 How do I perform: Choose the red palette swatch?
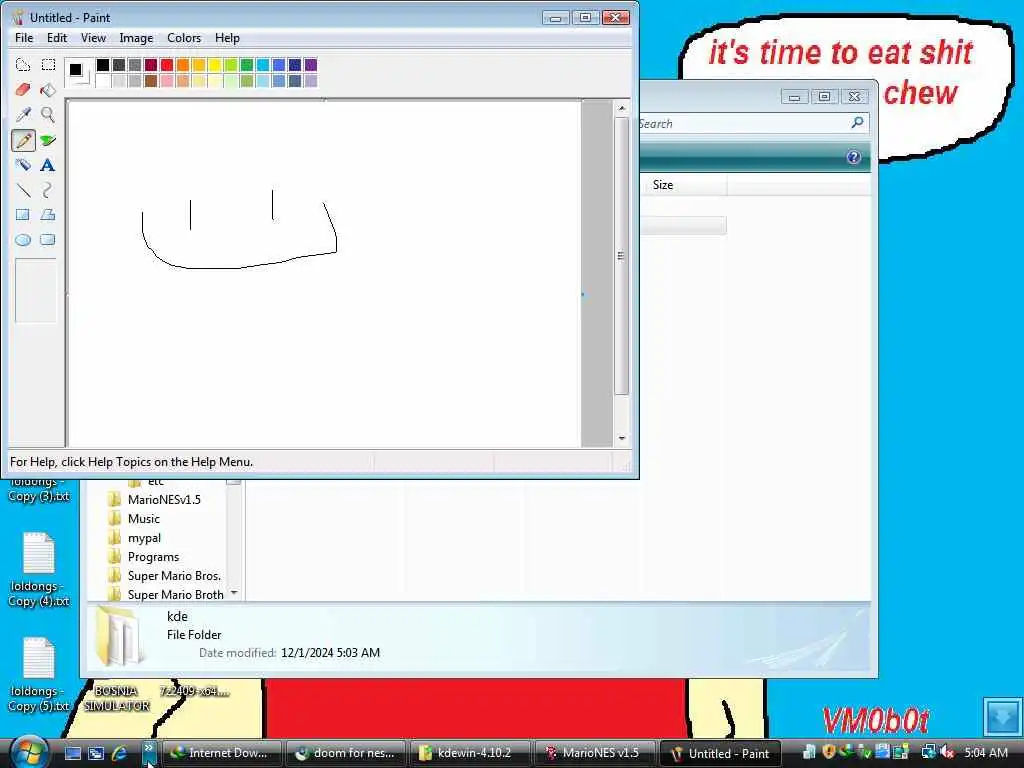[x=167, y=65]
